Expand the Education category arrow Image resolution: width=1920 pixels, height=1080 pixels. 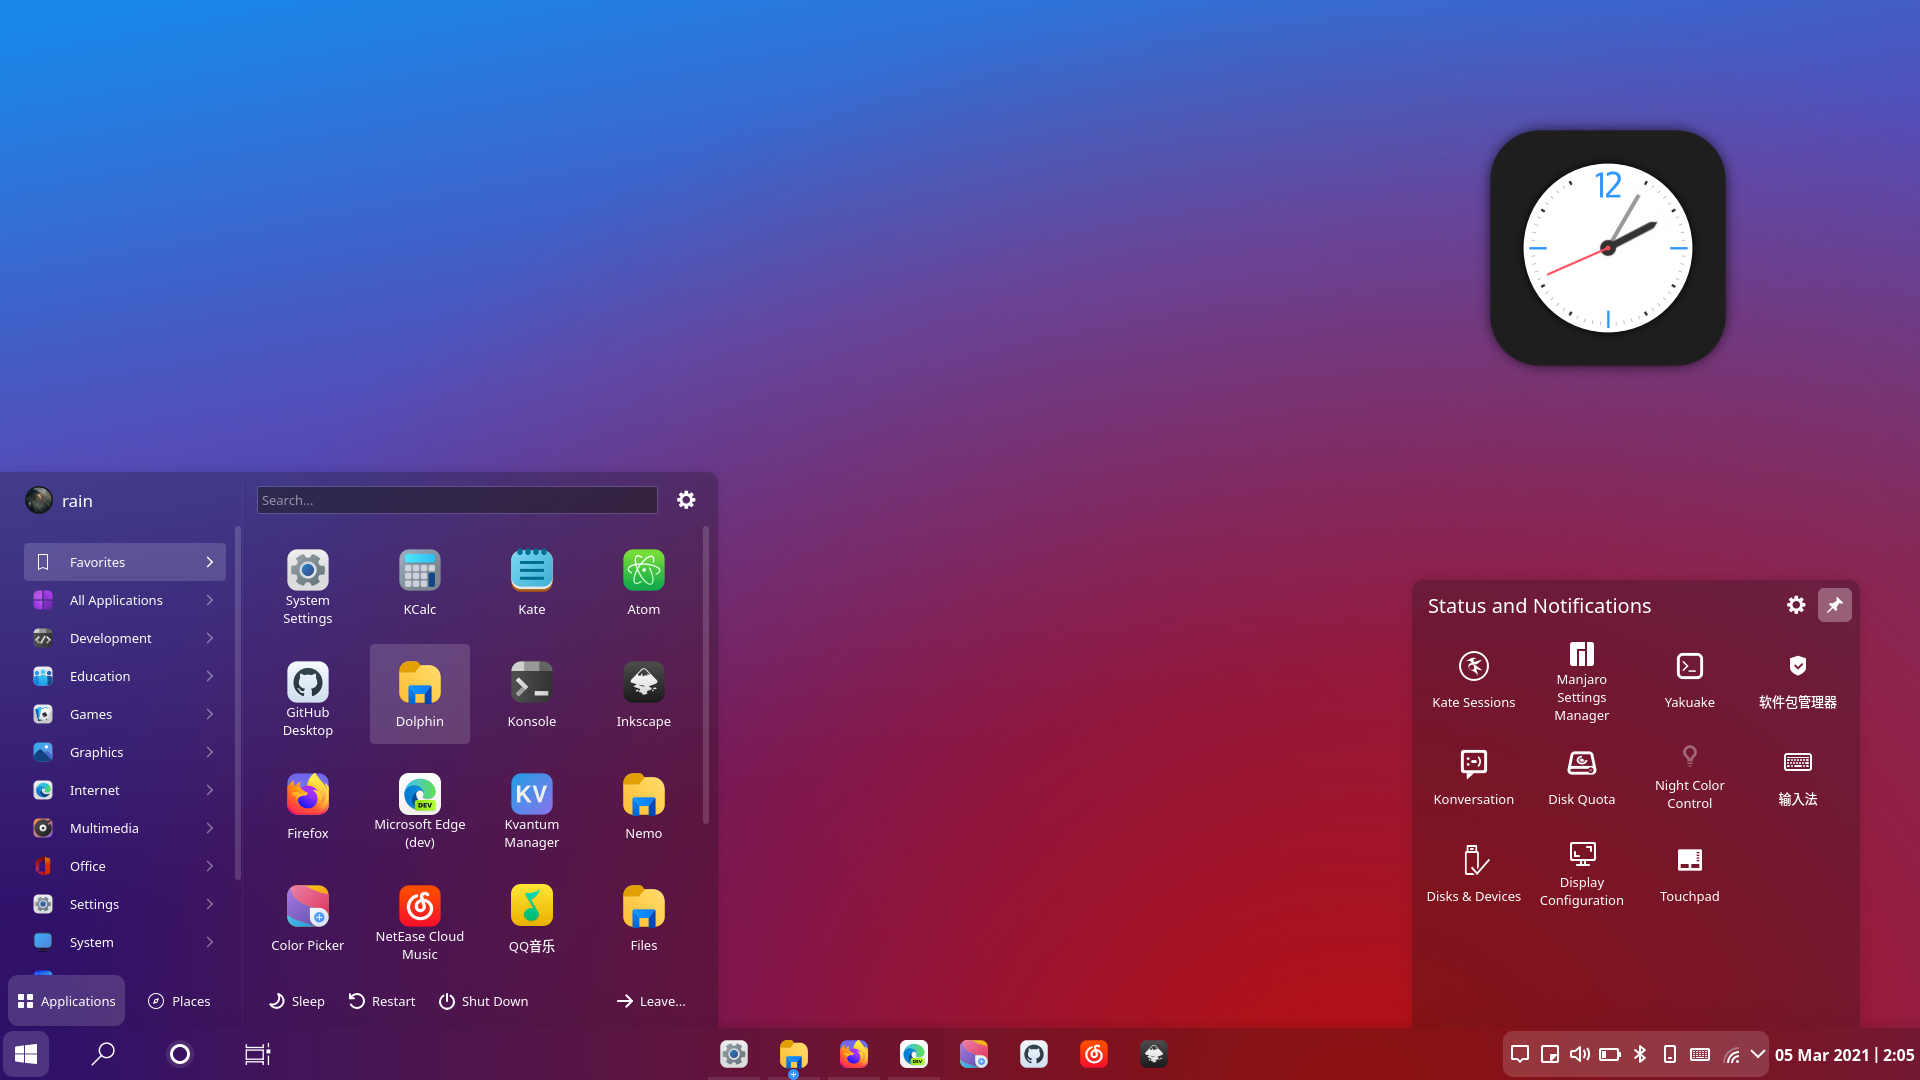(210, 676)
